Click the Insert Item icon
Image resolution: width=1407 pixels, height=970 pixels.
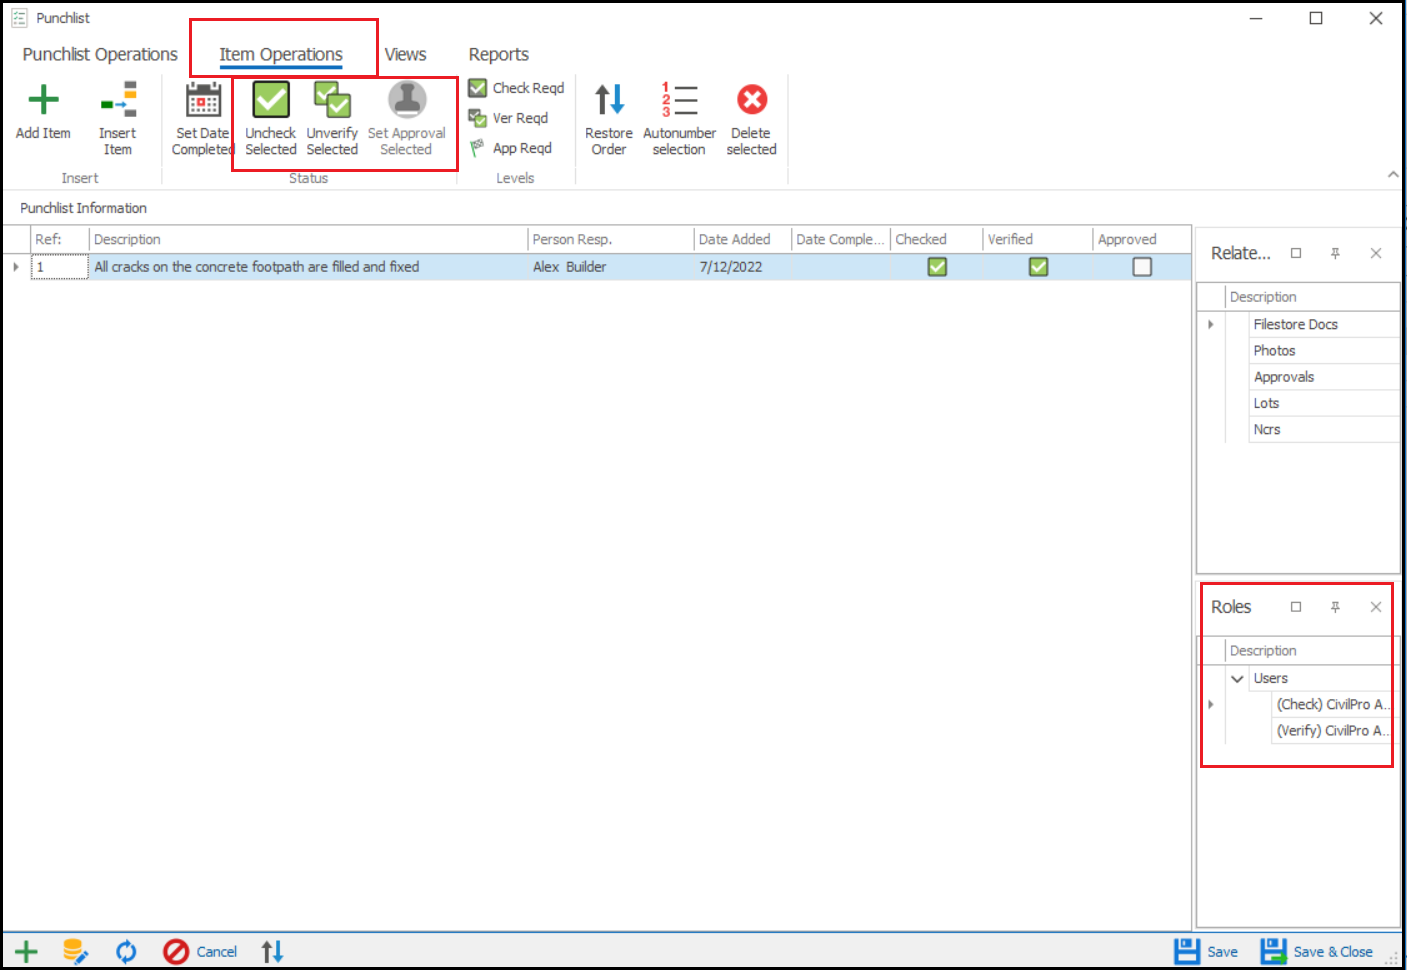click(118, 101)
